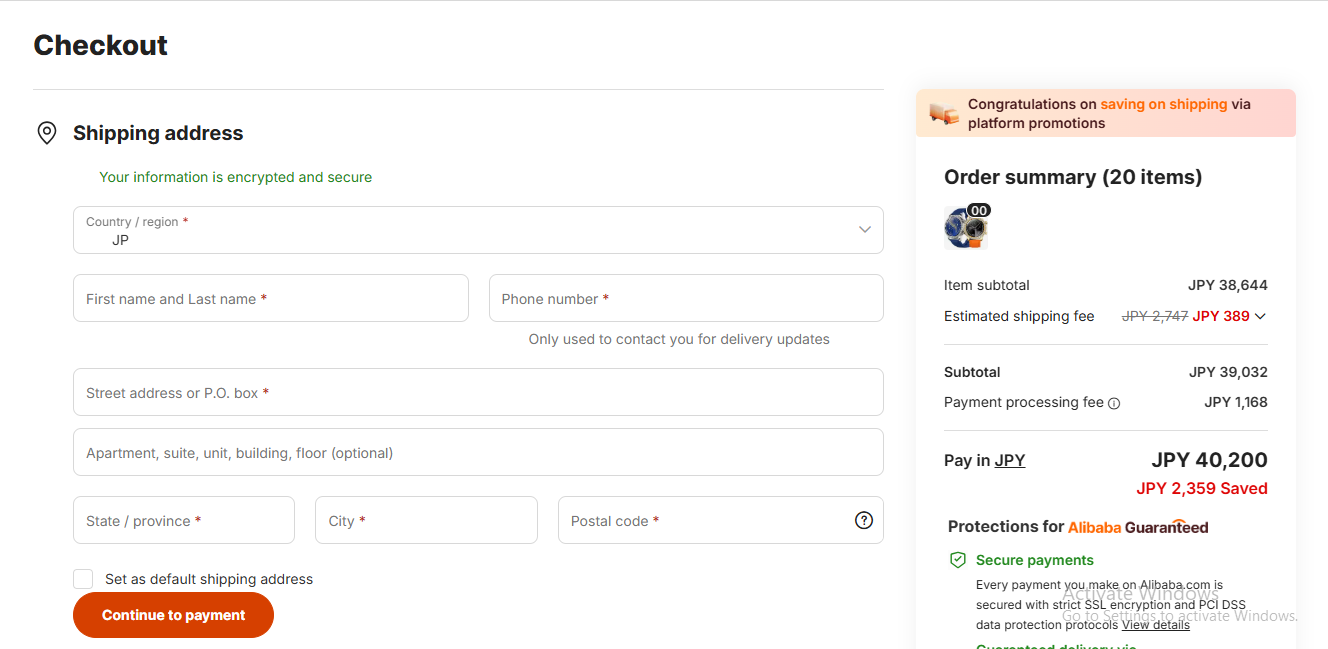Open the product item thumbnail in order summary
The width and height of the screenshot is (1328, 649).
(964, 227)
